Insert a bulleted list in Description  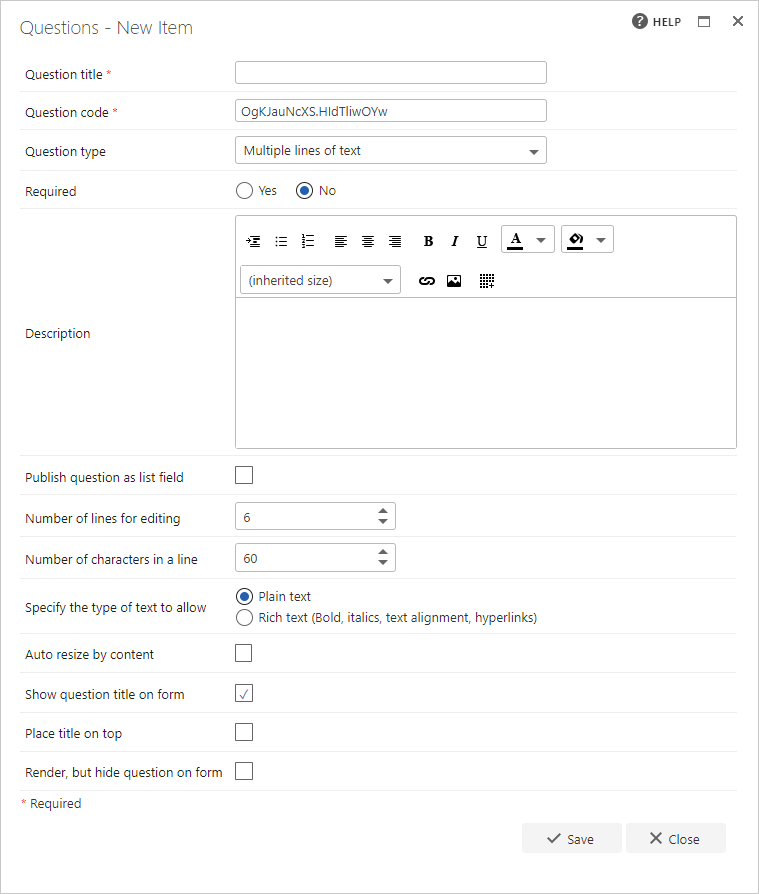pyautogui.click(x=281, y=241)
